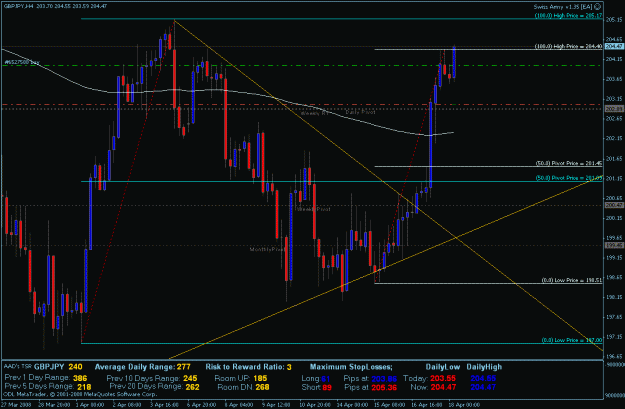Click the Prev 5 Days Range value 218
Image resolution: width=625 pixels, height=409 pixels.
click(x=84, y=387)
